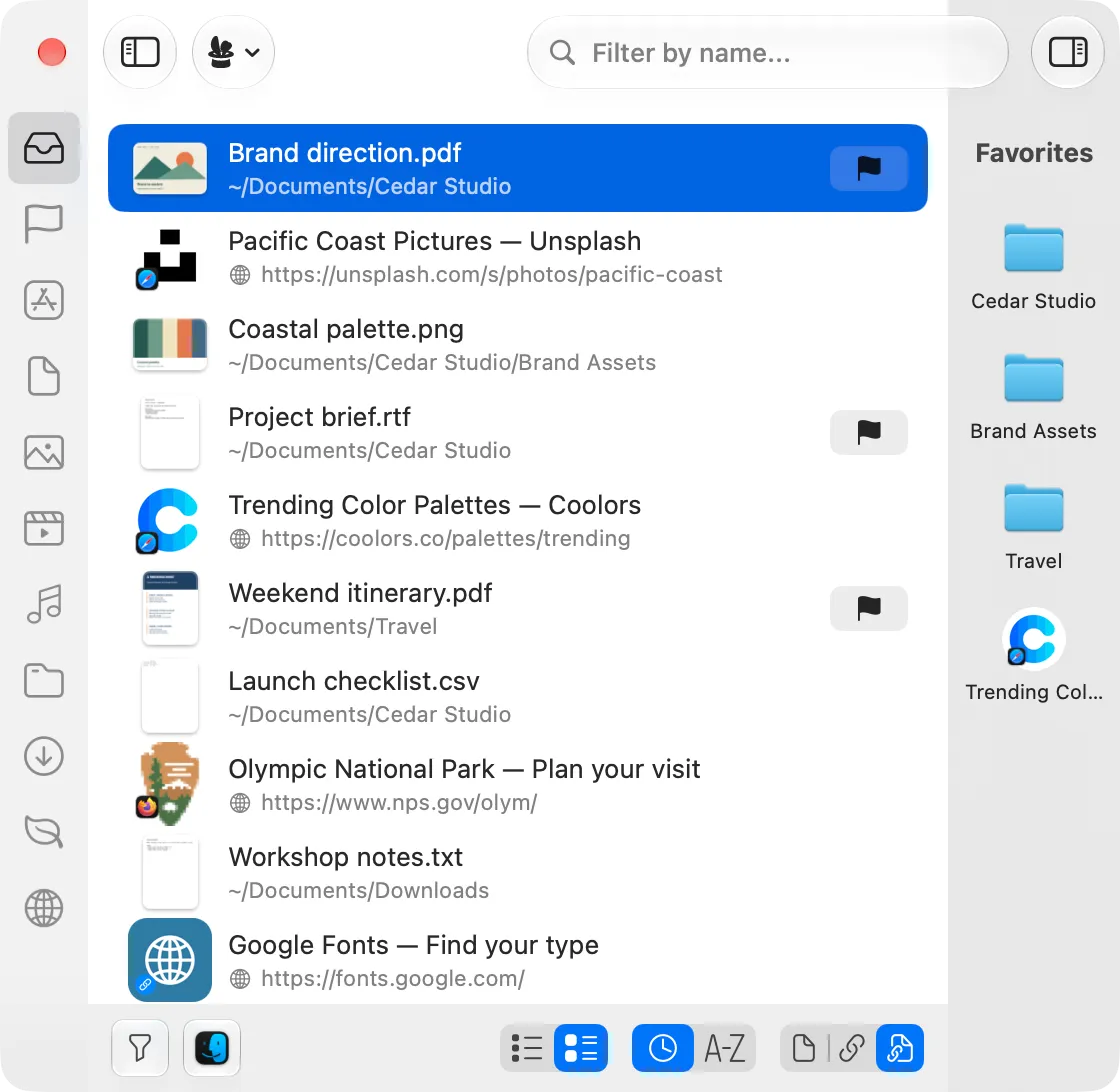Select Launch checklist.csv entry
This screenshot has width=1120, height=1092.
coord(518,696)
